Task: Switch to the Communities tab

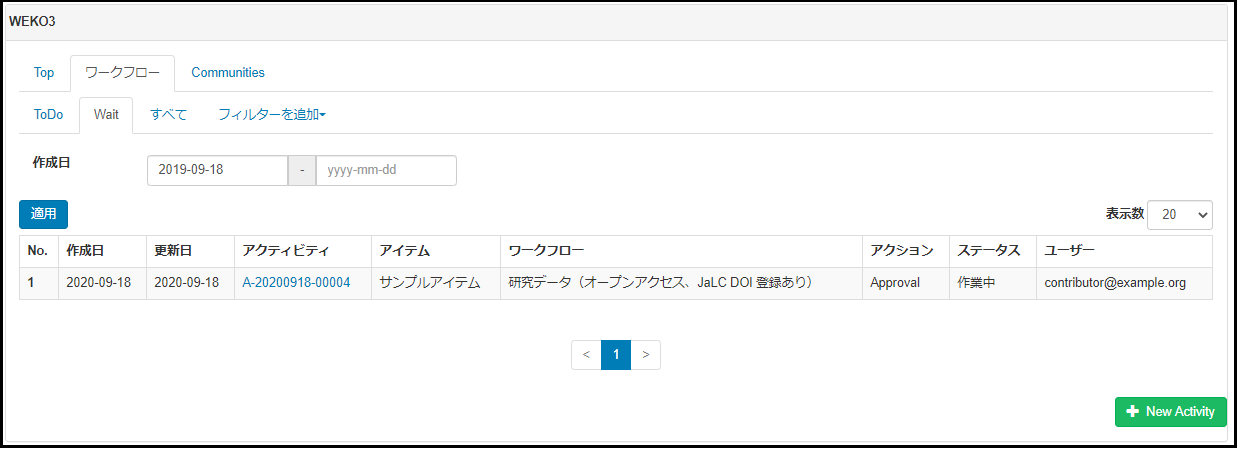Action: click(228, 73)
